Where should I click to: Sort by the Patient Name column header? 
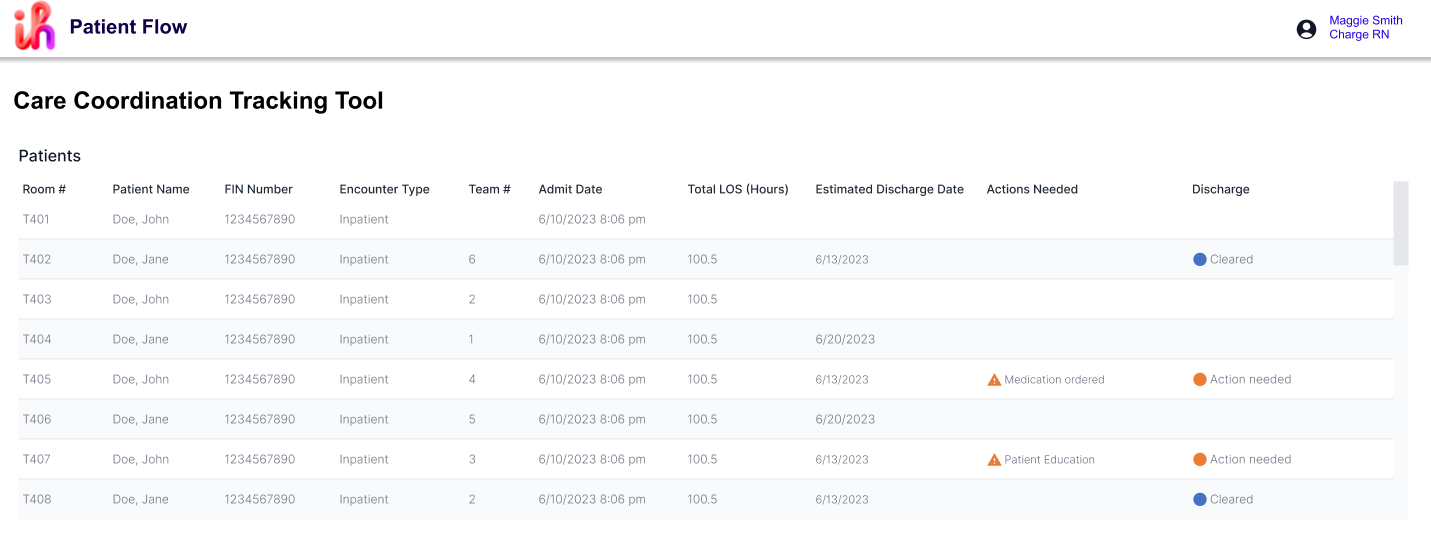coord(151,189)
